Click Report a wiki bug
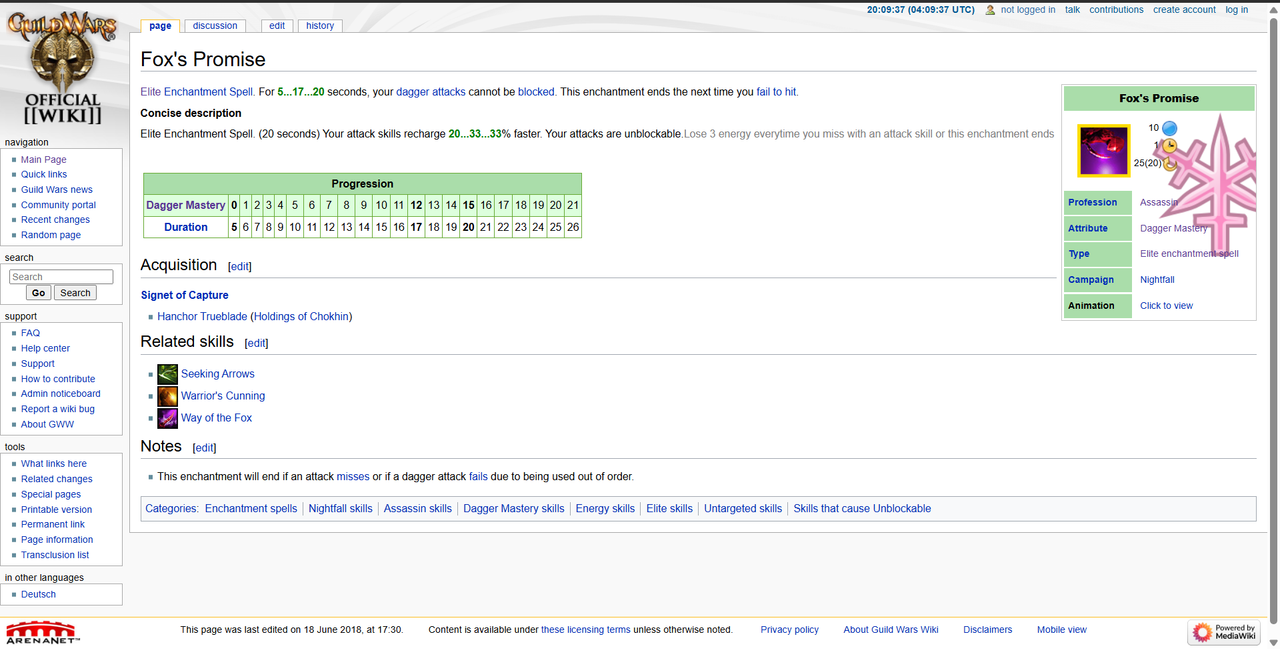 pyautogui.click(x=58, y=409)
